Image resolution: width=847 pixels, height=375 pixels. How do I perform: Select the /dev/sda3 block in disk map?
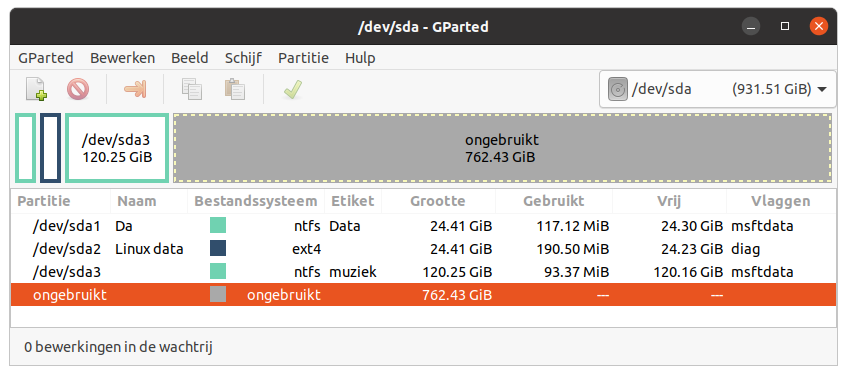click(x=117, y=148)
